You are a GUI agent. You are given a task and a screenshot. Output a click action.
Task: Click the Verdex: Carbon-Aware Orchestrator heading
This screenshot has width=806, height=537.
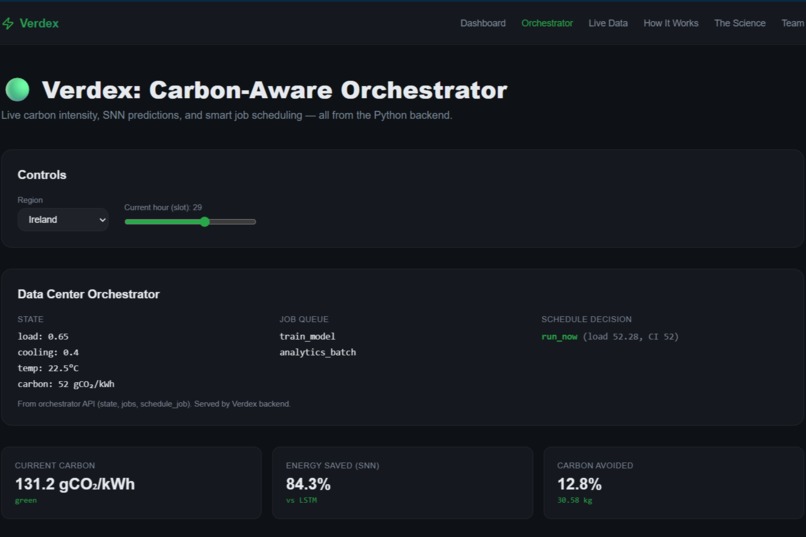pyautogui.click(x=274, y=90)
